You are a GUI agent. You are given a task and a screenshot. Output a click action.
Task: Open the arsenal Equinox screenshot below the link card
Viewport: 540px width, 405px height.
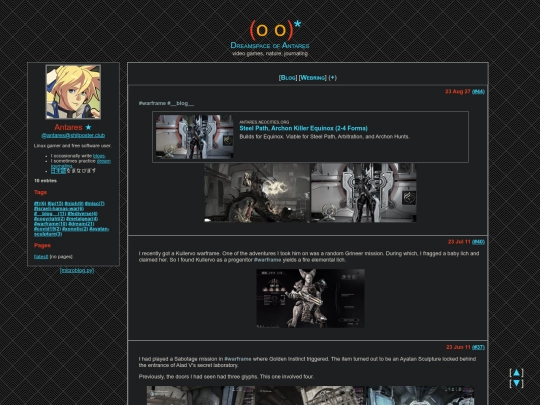[364, 193]
